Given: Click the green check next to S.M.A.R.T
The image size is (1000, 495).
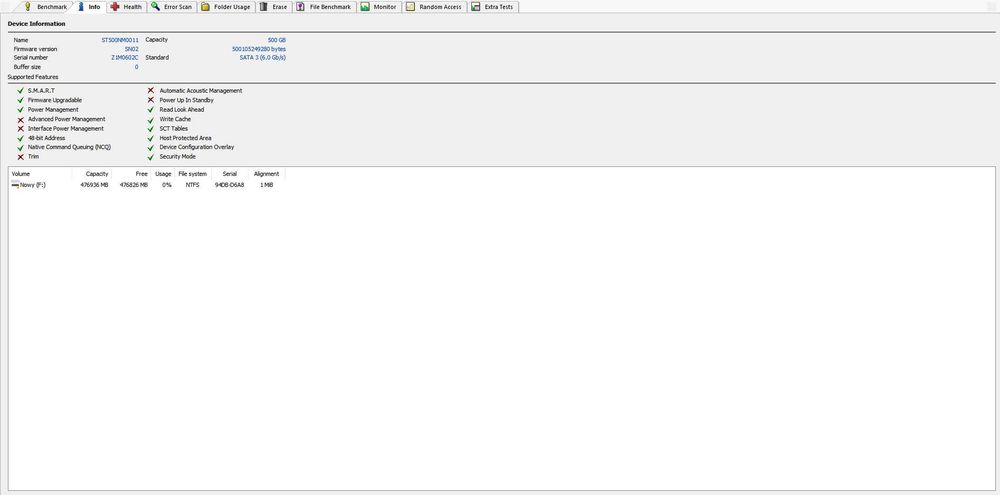Looking at the screenshot, I should click(21, 91).
